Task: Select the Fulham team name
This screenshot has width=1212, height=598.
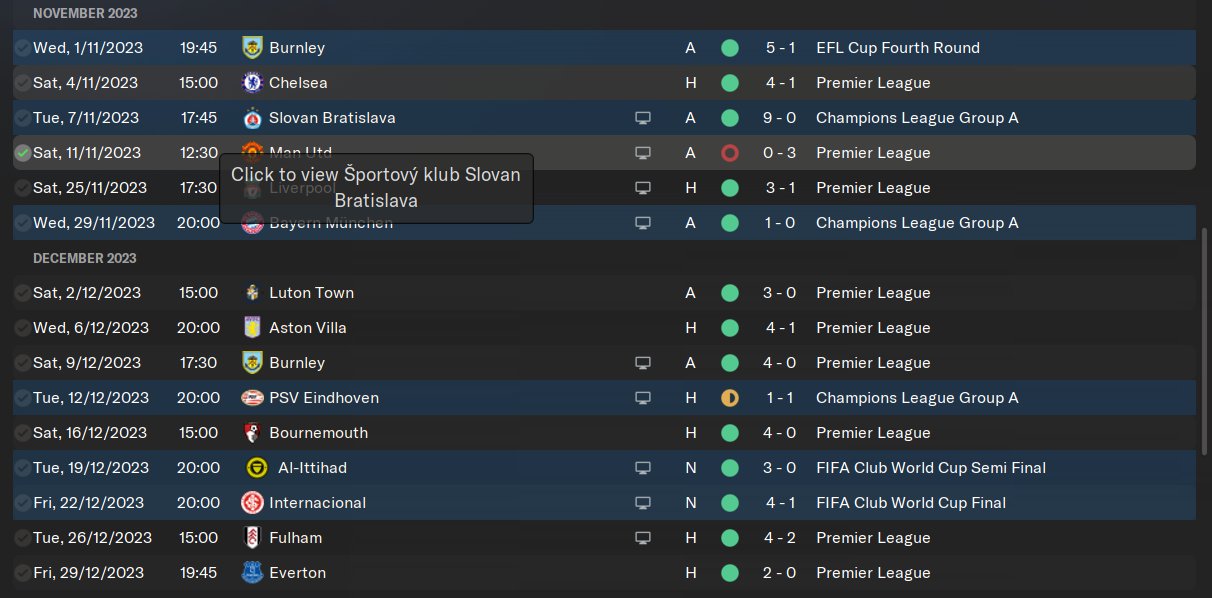Action: click(x=295, y=538)
